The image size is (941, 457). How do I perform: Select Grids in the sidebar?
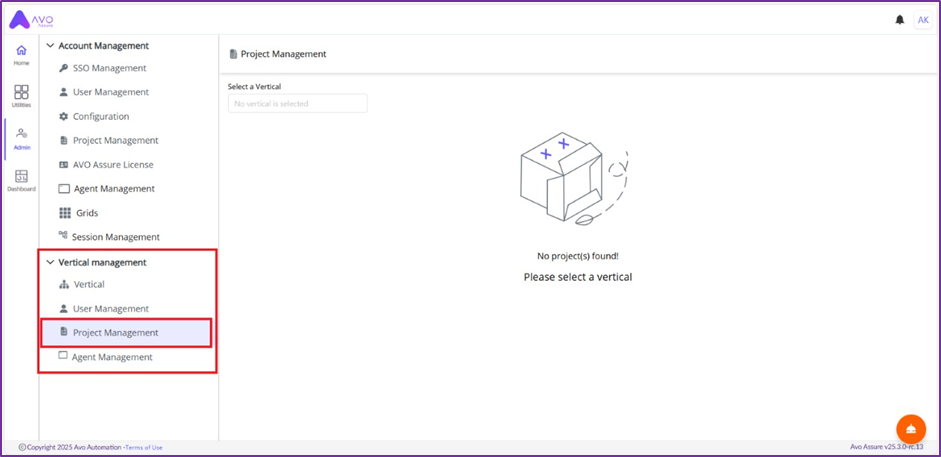click(86, 213)
